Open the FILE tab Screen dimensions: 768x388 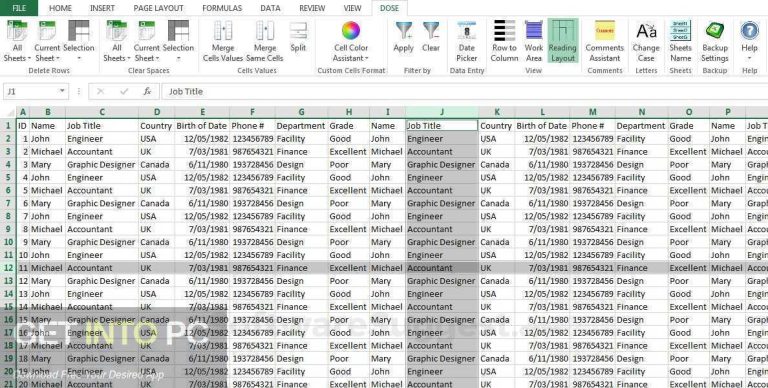coord(19,8)
